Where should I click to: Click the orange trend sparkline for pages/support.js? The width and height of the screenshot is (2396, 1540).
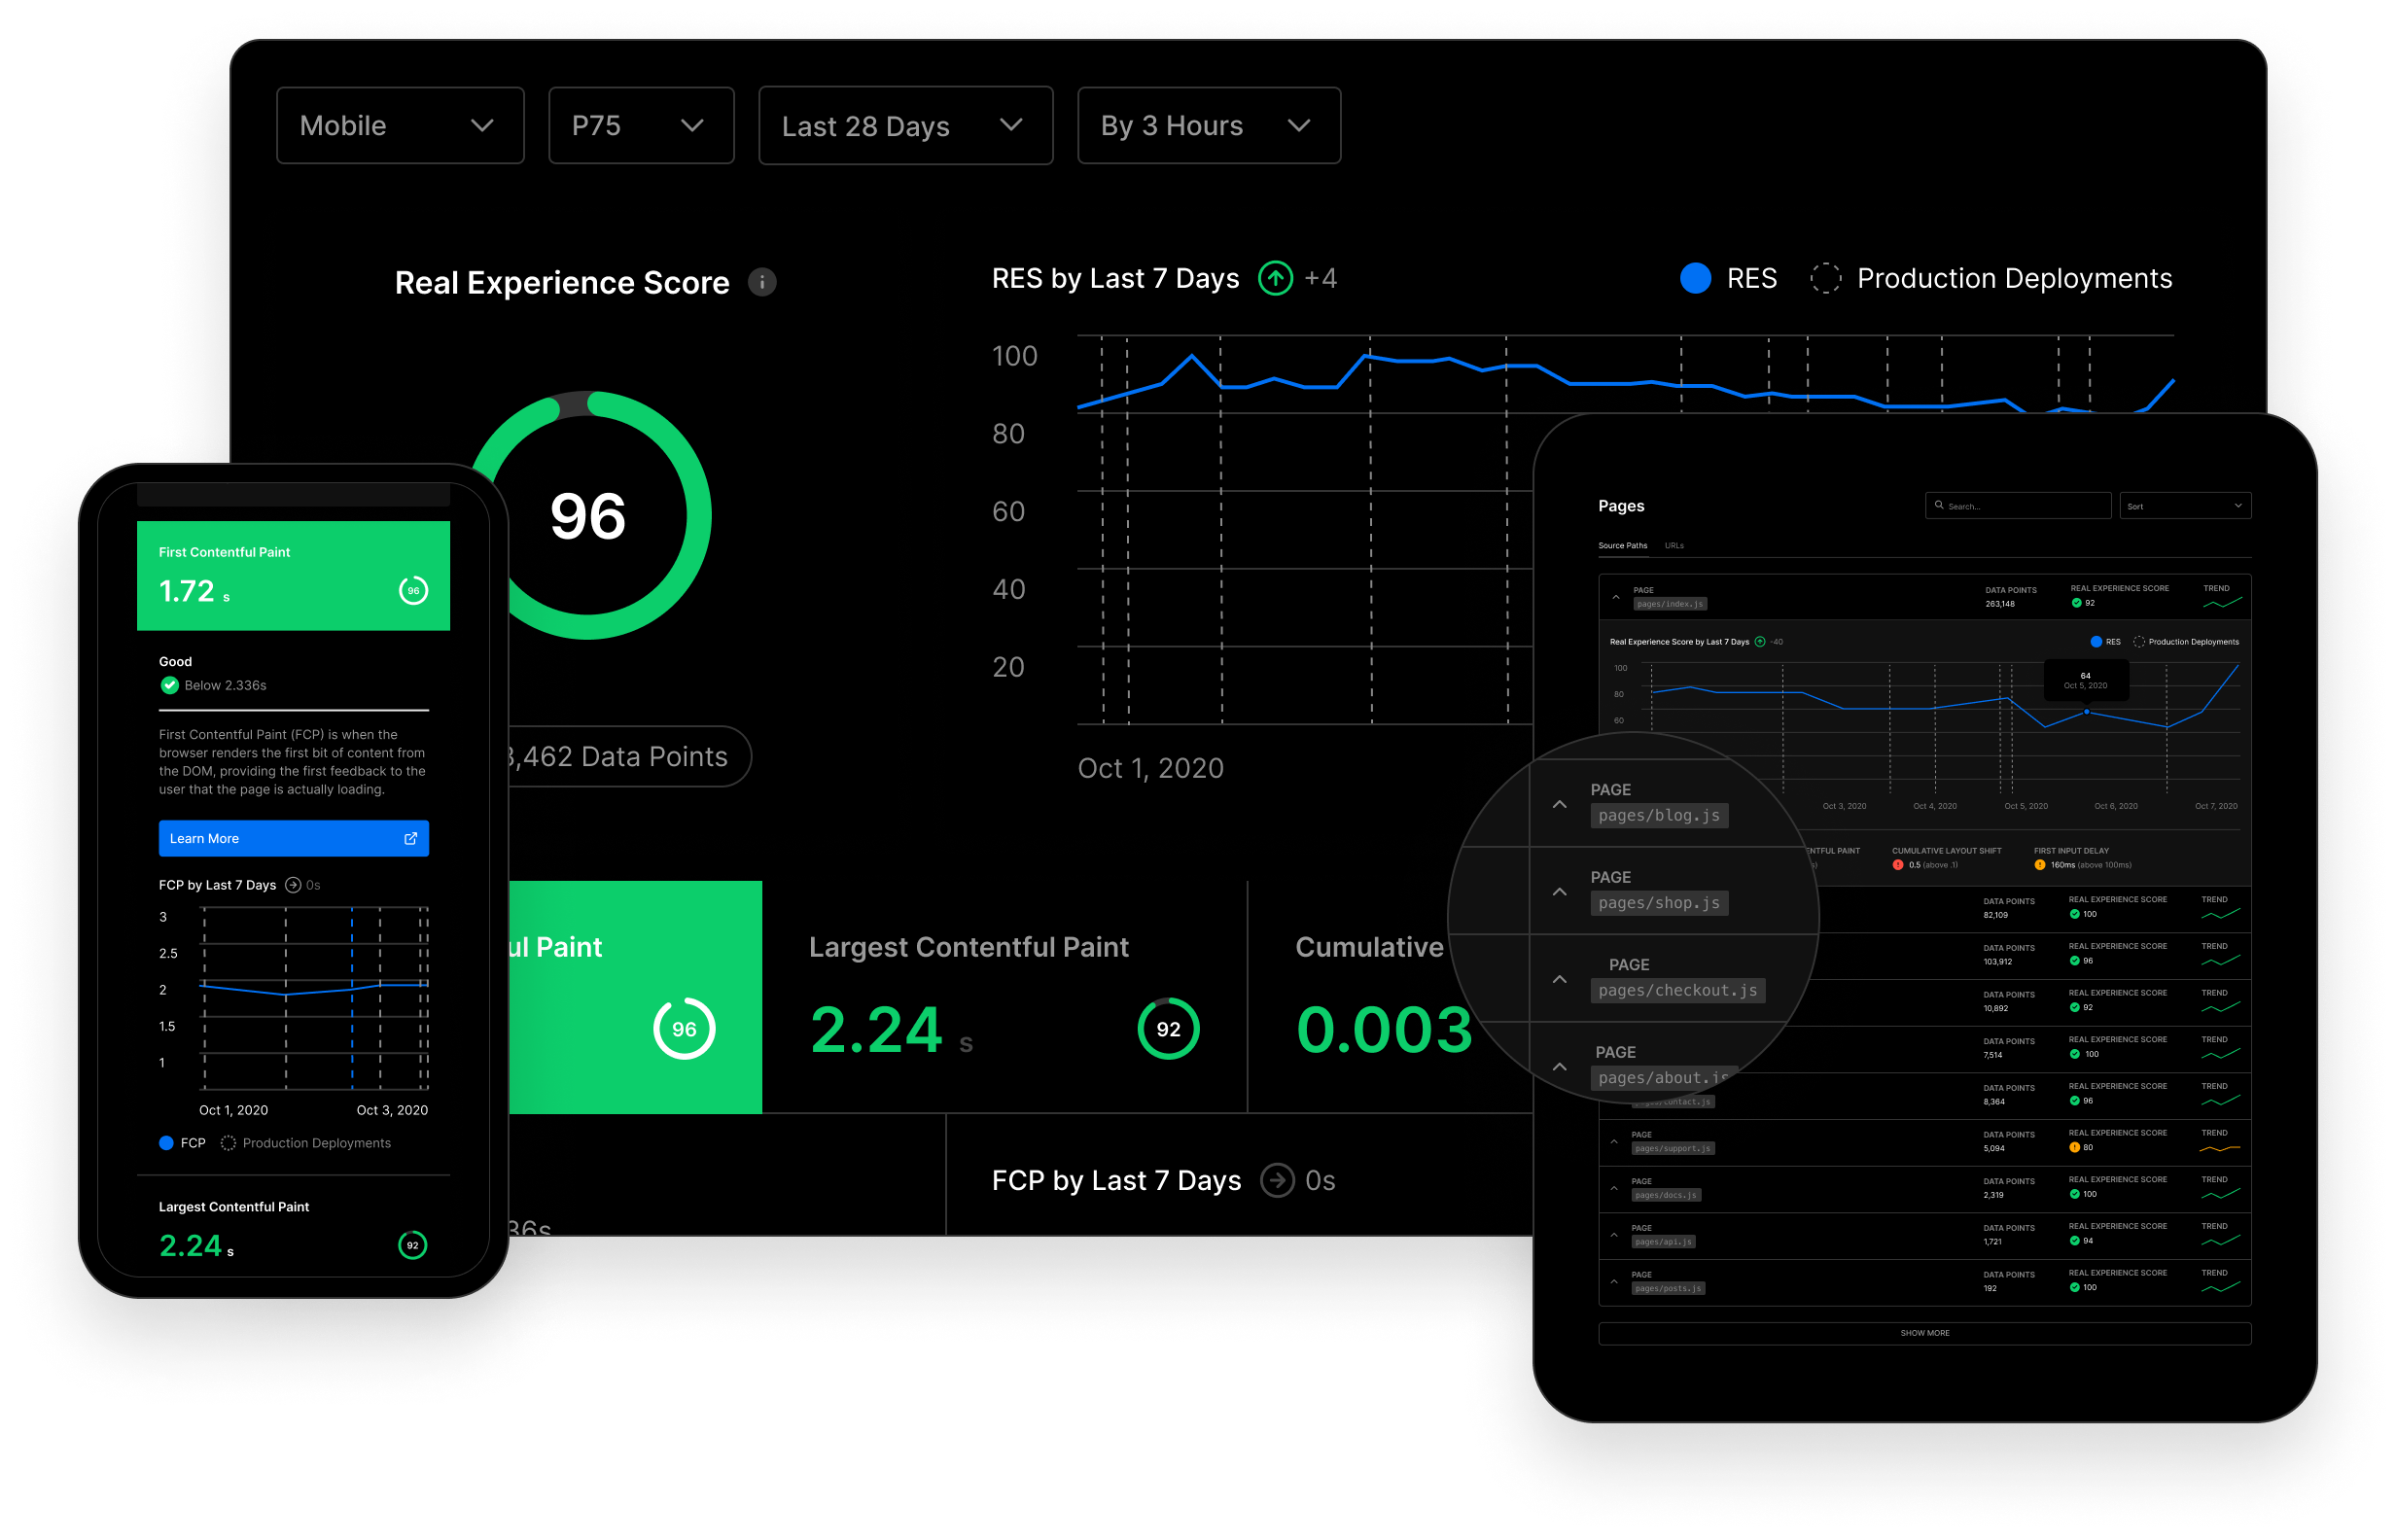[x=2219, y=1148]
